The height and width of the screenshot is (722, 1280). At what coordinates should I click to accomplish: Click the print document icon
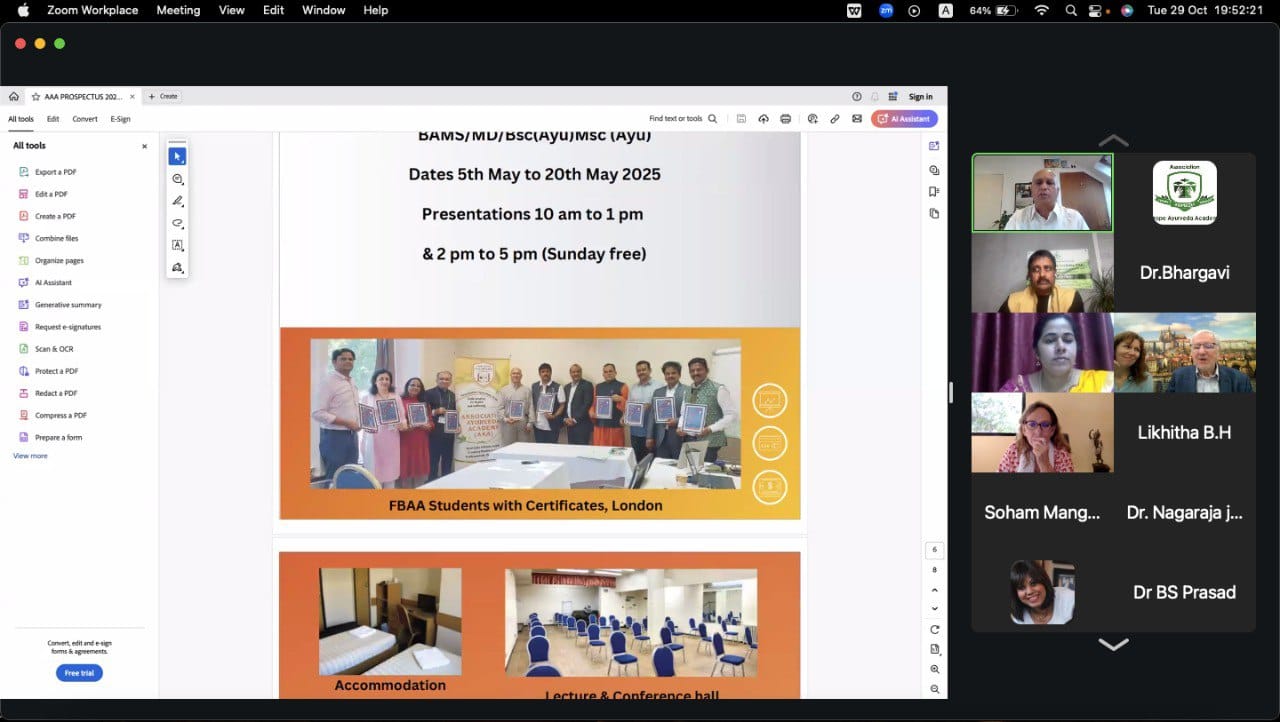786,119
